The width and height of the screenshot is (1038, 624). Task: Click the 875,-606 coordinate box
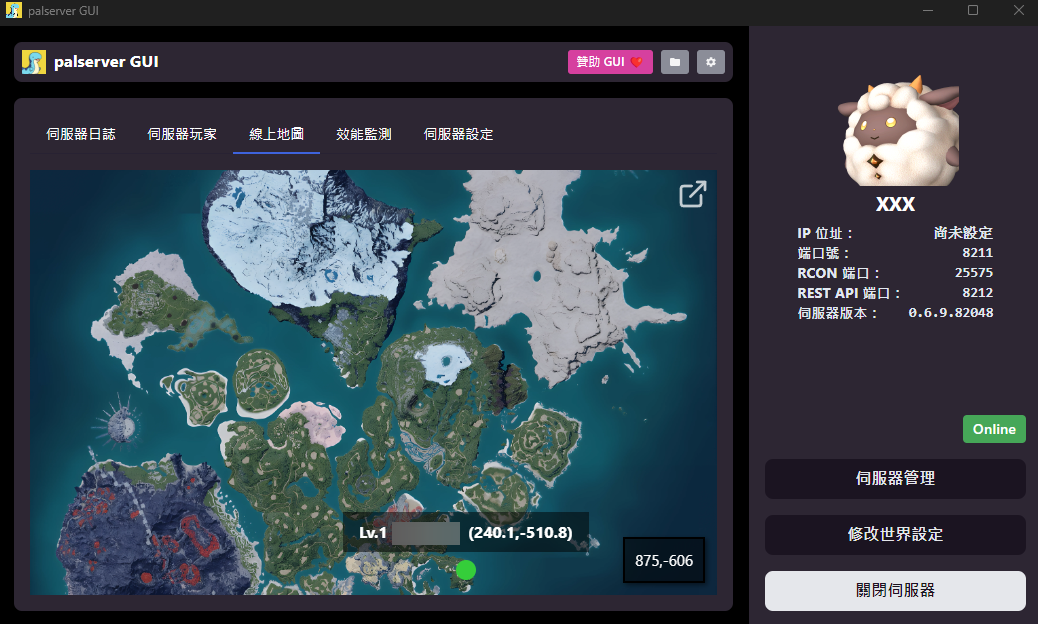click(x=664, y=560)
